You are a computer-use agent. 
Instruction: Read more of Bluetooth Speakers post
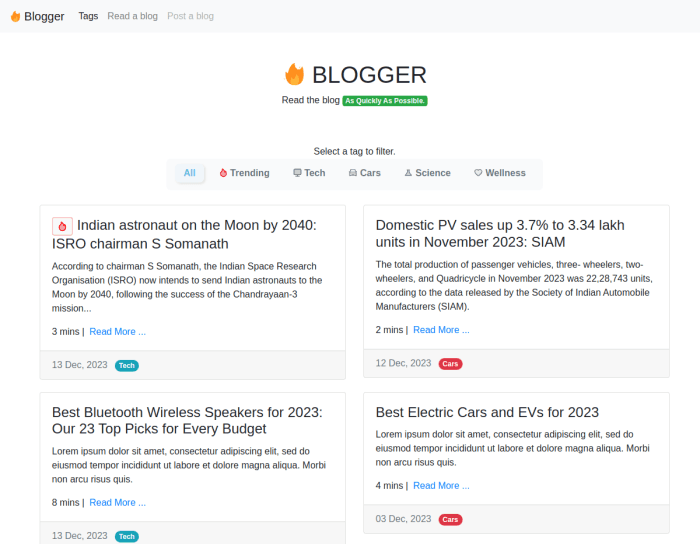[117, 502]
